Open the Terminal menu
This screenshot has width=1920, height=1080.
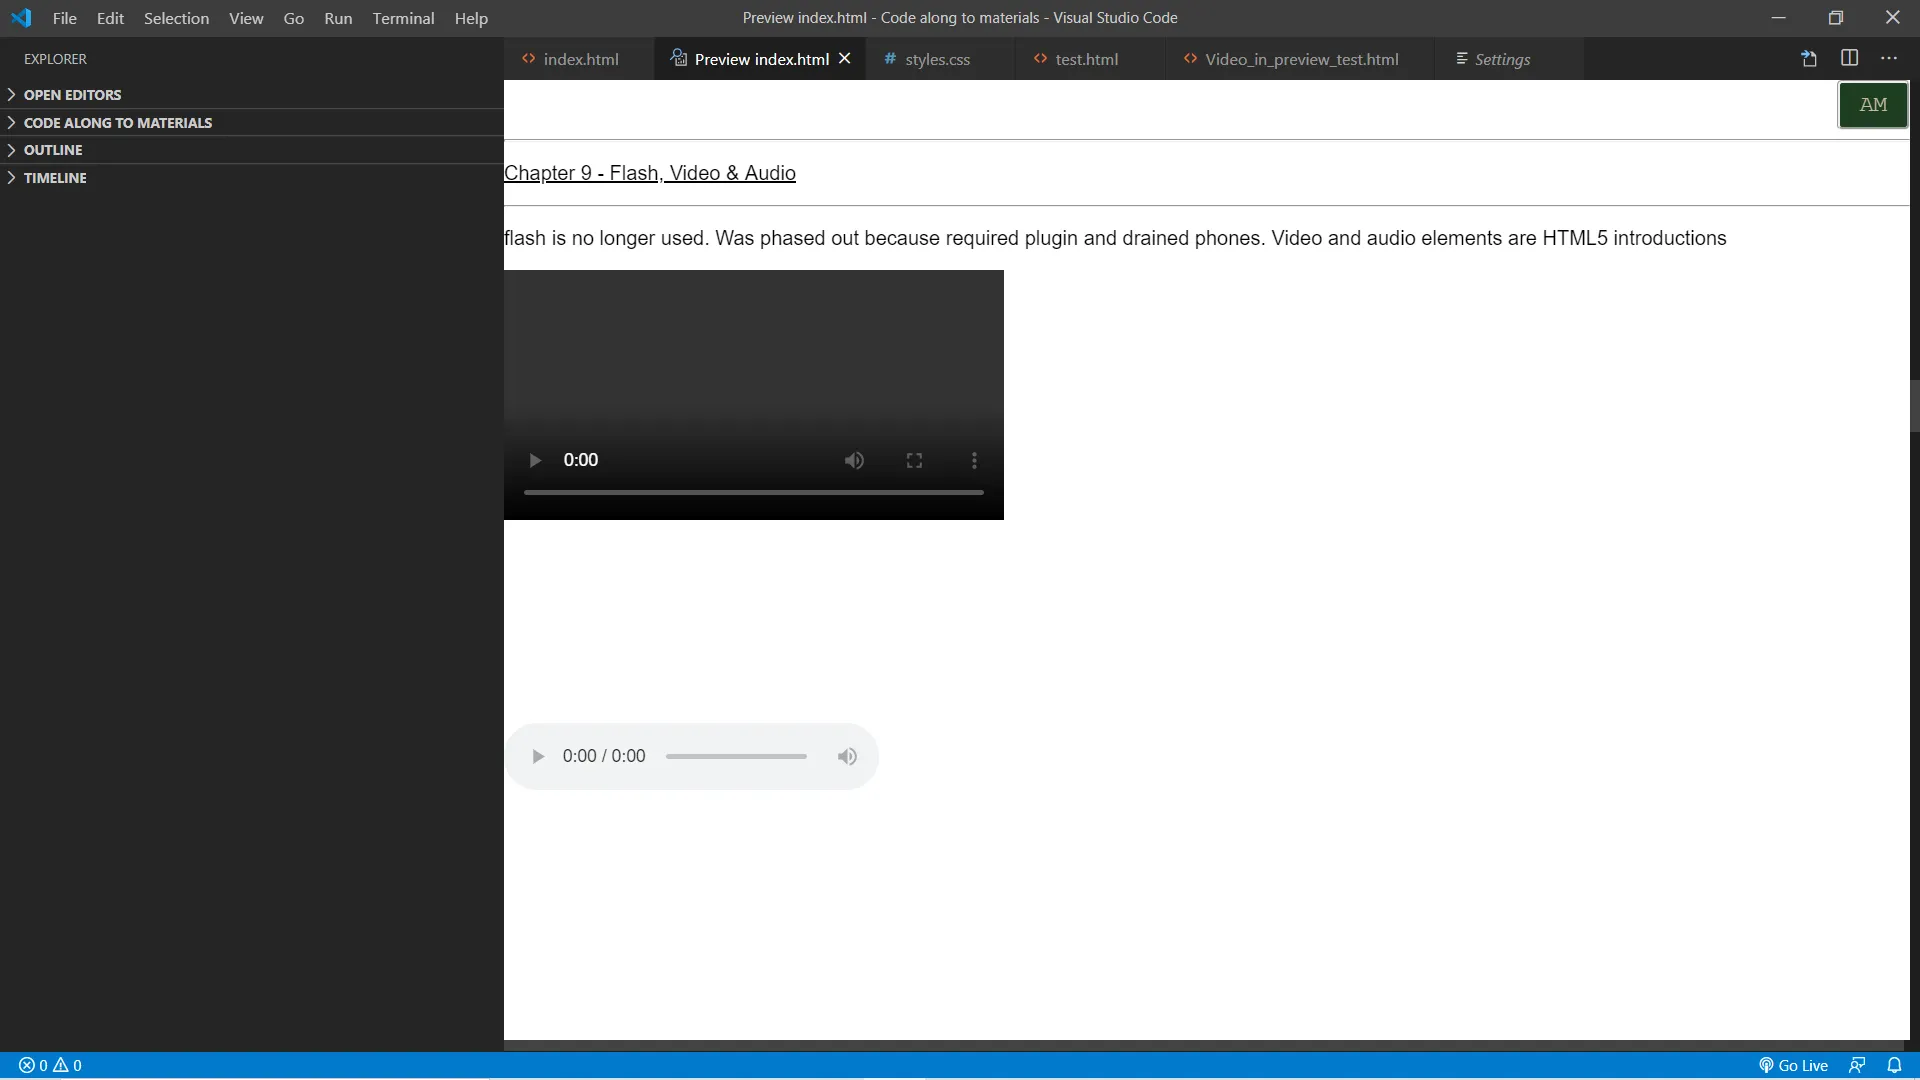coord(403,18)
